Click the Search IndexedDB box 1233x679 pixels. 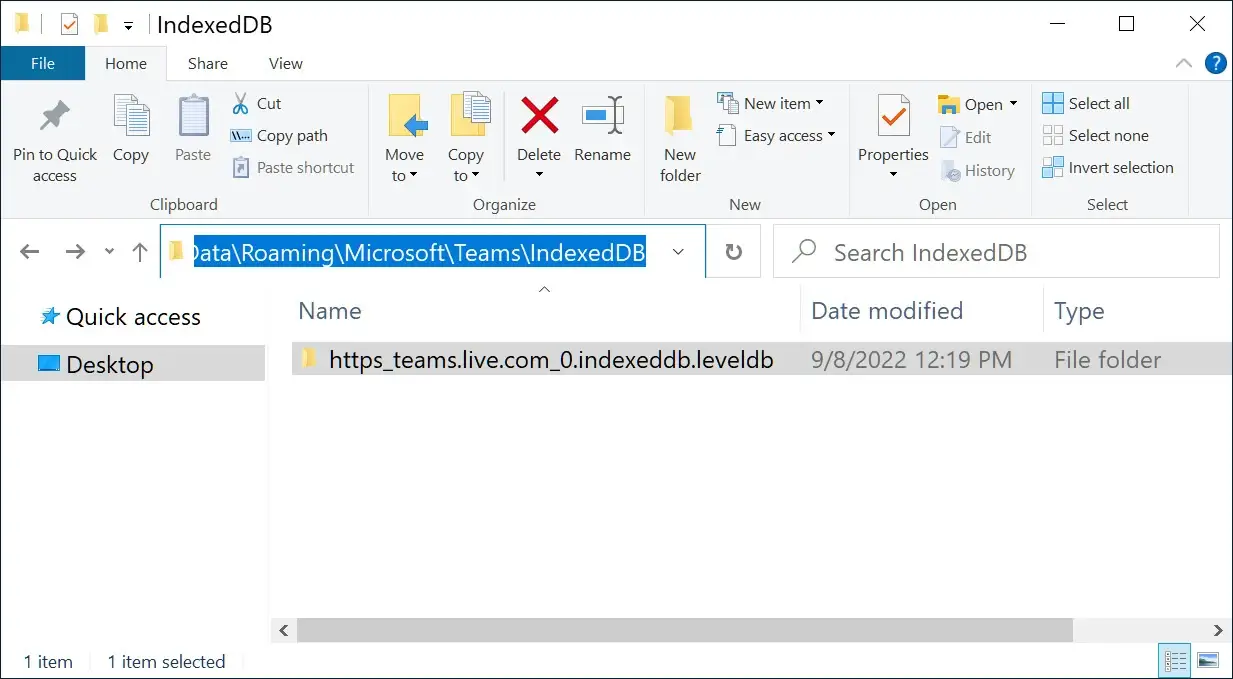[x=996, y=252]
